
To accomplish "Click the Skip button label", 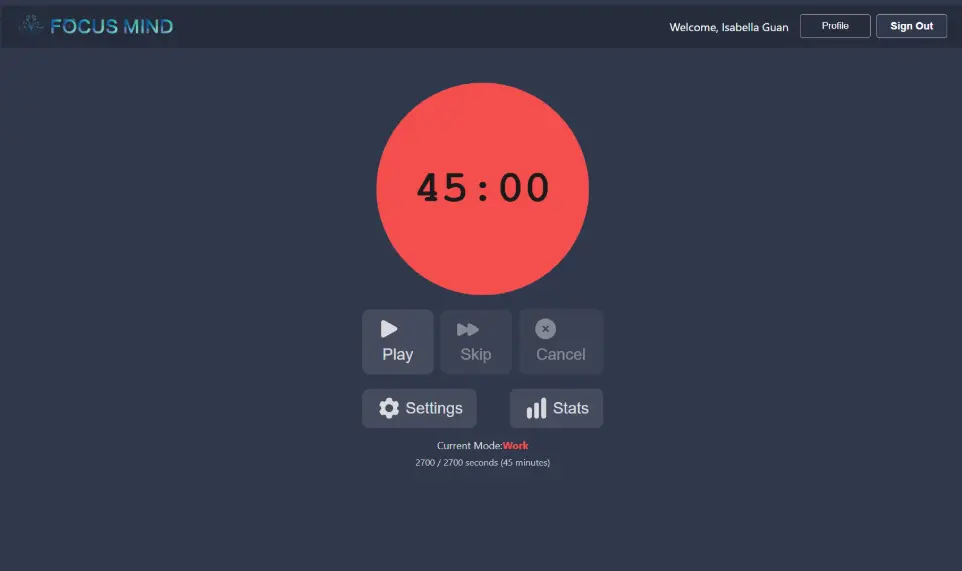I will 476,354.
